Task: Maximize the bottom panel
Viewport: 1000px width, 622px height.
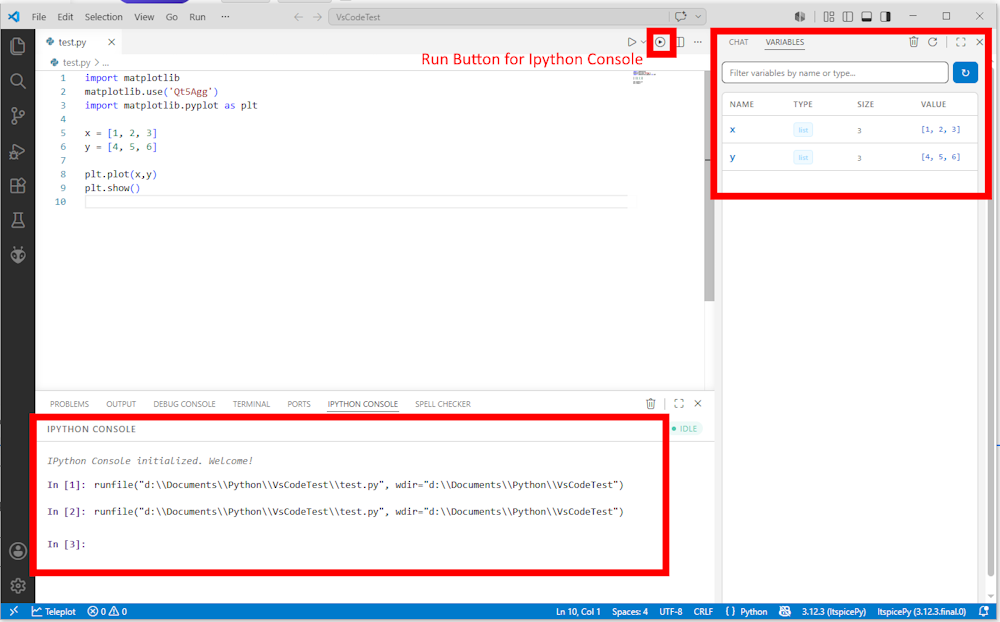Action: (679, 404)
